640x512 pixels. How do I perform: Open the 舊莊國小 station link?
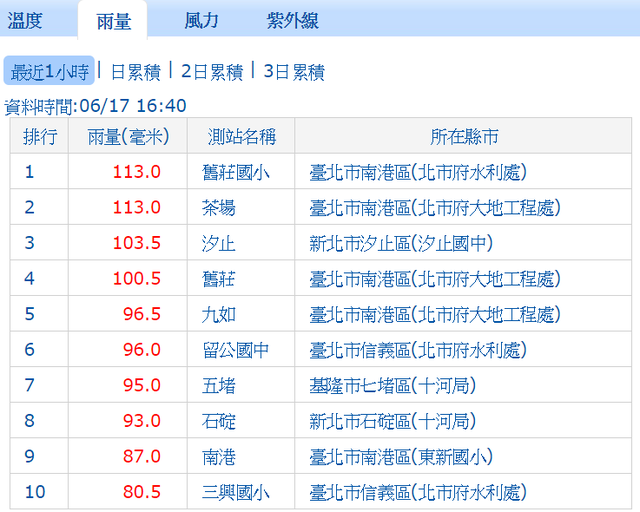[x=235, y=172]
